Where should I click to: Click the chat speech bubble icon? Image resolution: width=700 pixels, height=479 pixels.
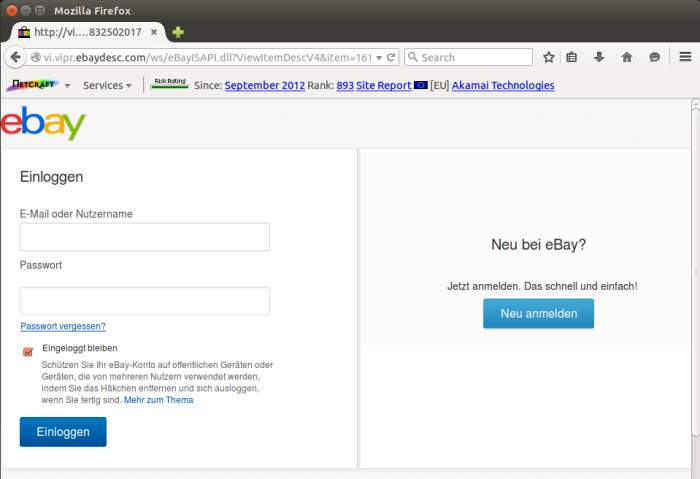pyautogui.click(x=654, y=57)
